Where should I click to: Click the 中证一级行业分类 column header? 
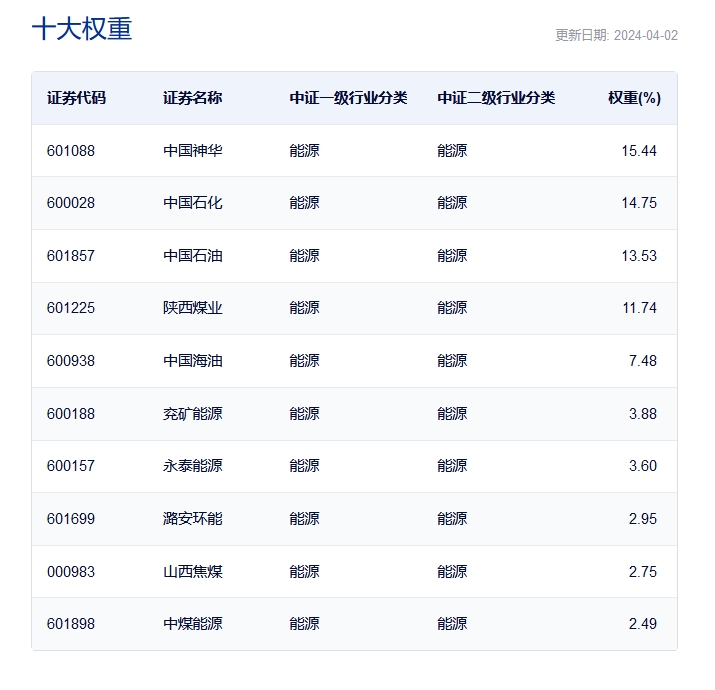pyautogui.click(x=348, y=98)
